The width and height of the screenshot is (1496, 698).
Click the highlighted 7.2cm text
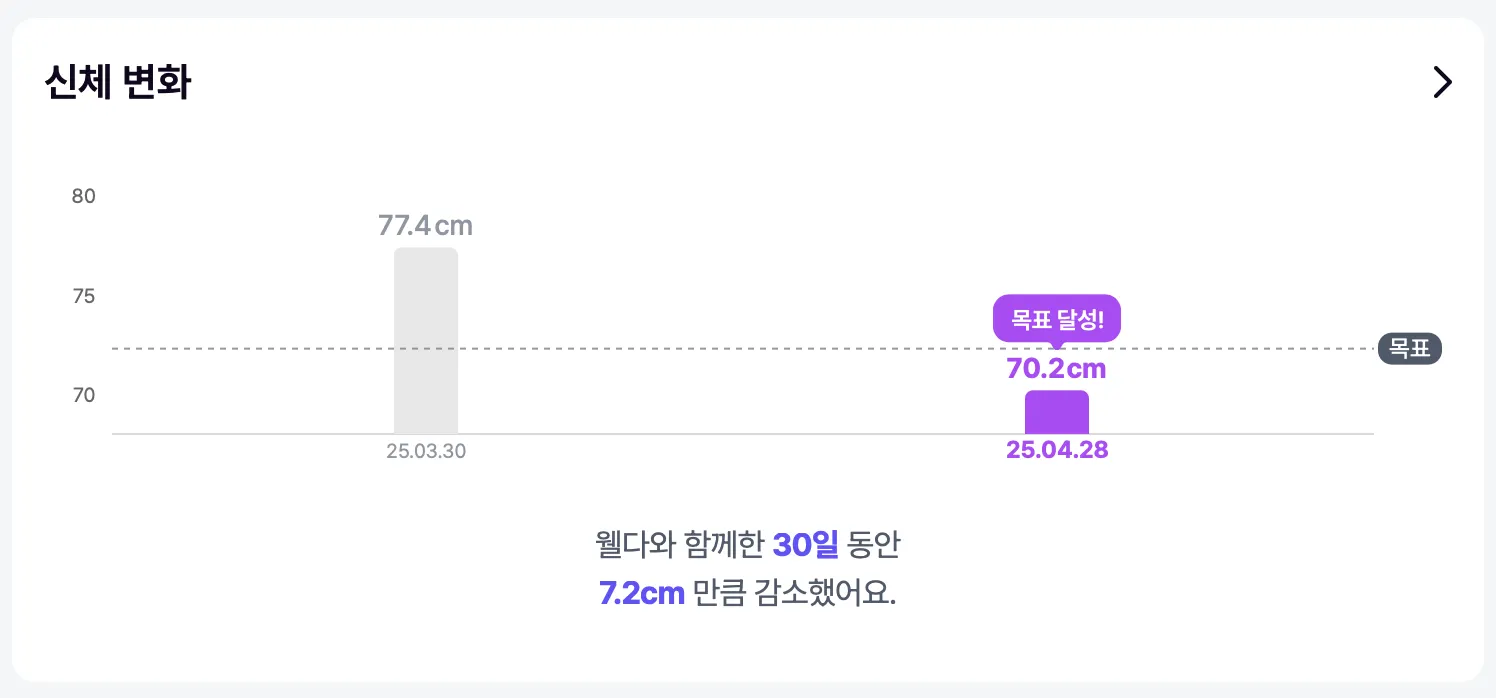click(641, 593)
